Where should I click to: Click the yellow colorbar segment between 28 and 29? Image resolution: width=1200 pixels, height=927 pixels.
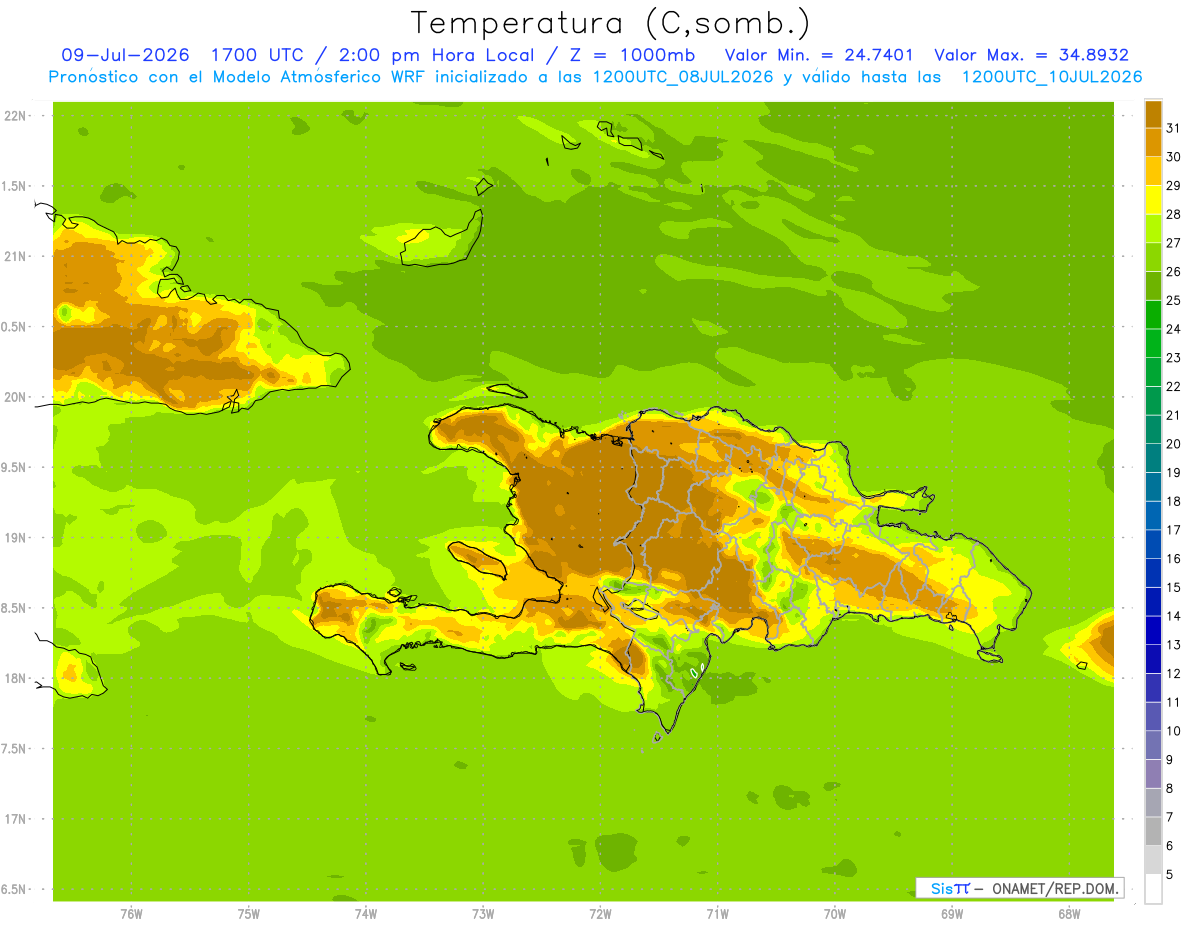1153,200
